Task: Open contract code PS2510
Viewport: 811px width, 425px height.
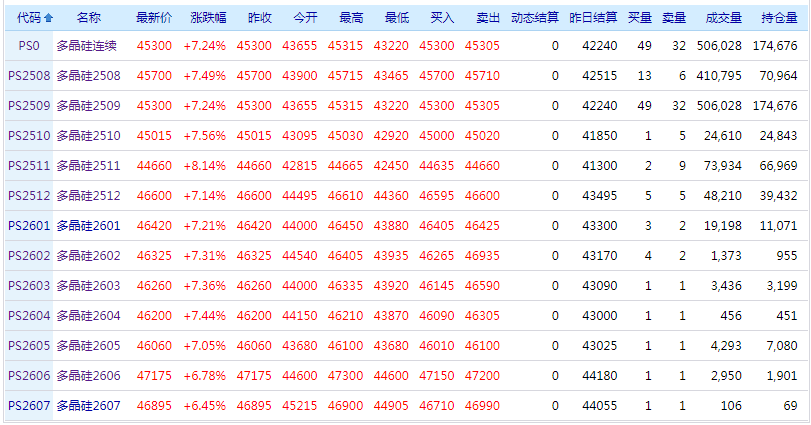Action: coord(29,135)
